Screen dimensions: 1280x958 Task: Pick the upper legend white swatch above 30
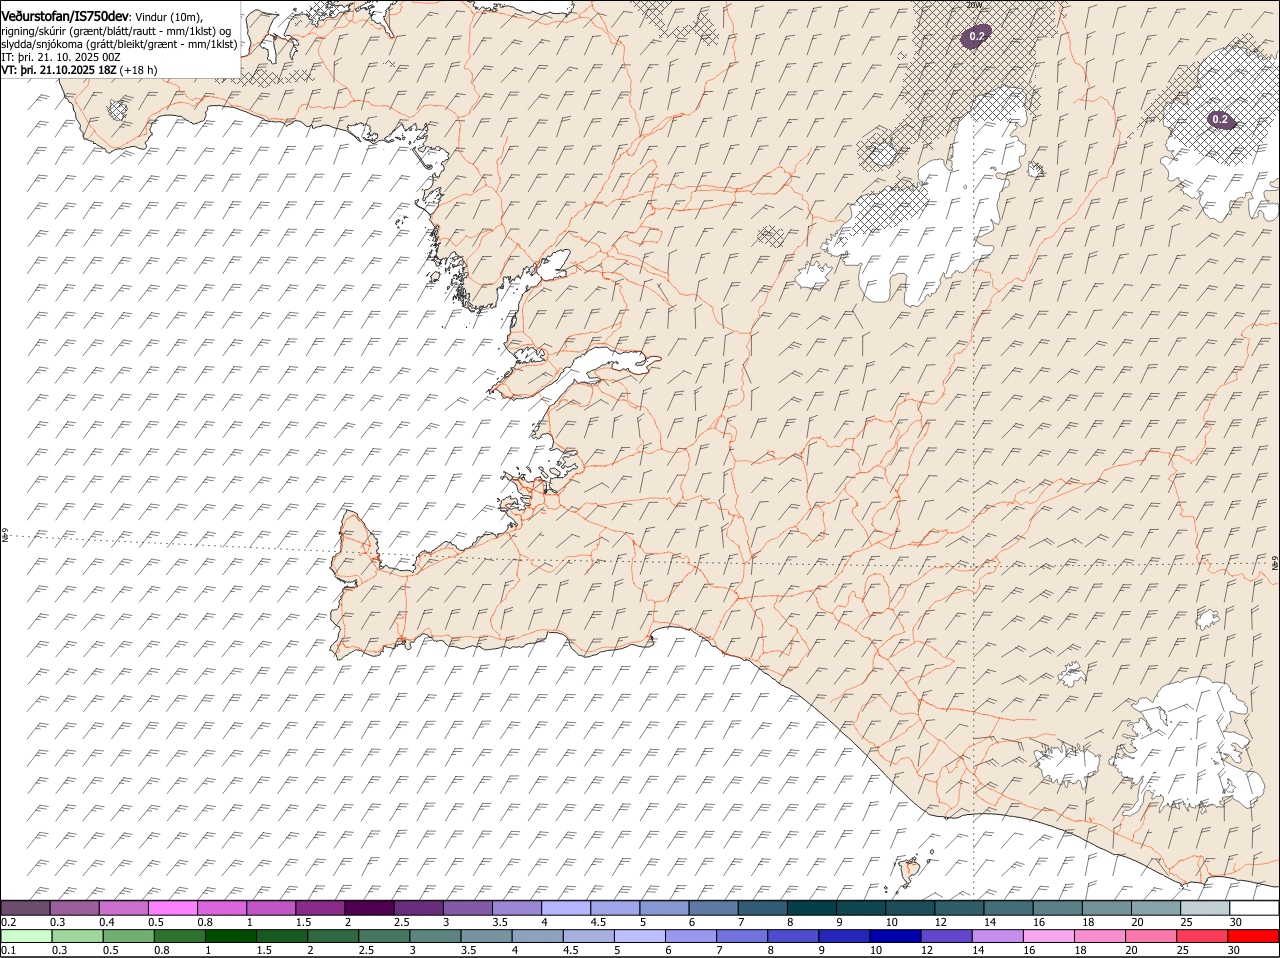(x=1254, y=908)
